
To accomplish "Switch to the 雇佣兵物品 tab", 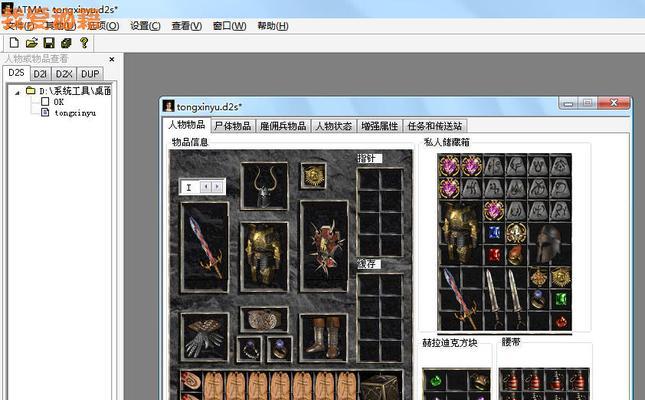I will pyautogui.click(x=283, y=126).
